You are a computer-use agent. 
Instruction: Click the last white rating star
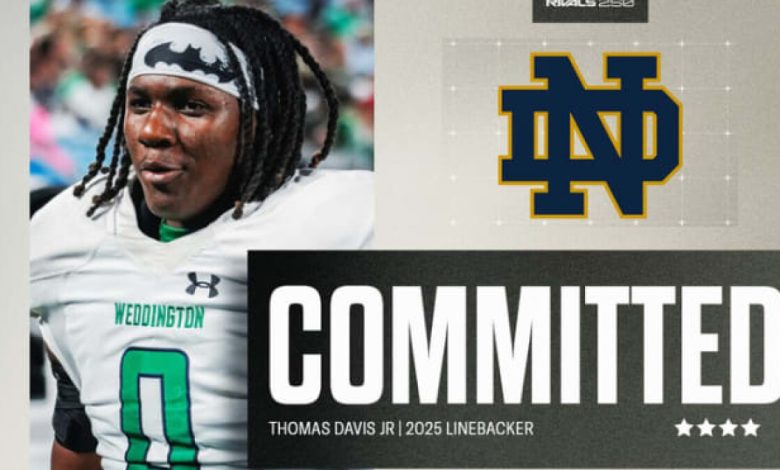[x=750, y=427]
